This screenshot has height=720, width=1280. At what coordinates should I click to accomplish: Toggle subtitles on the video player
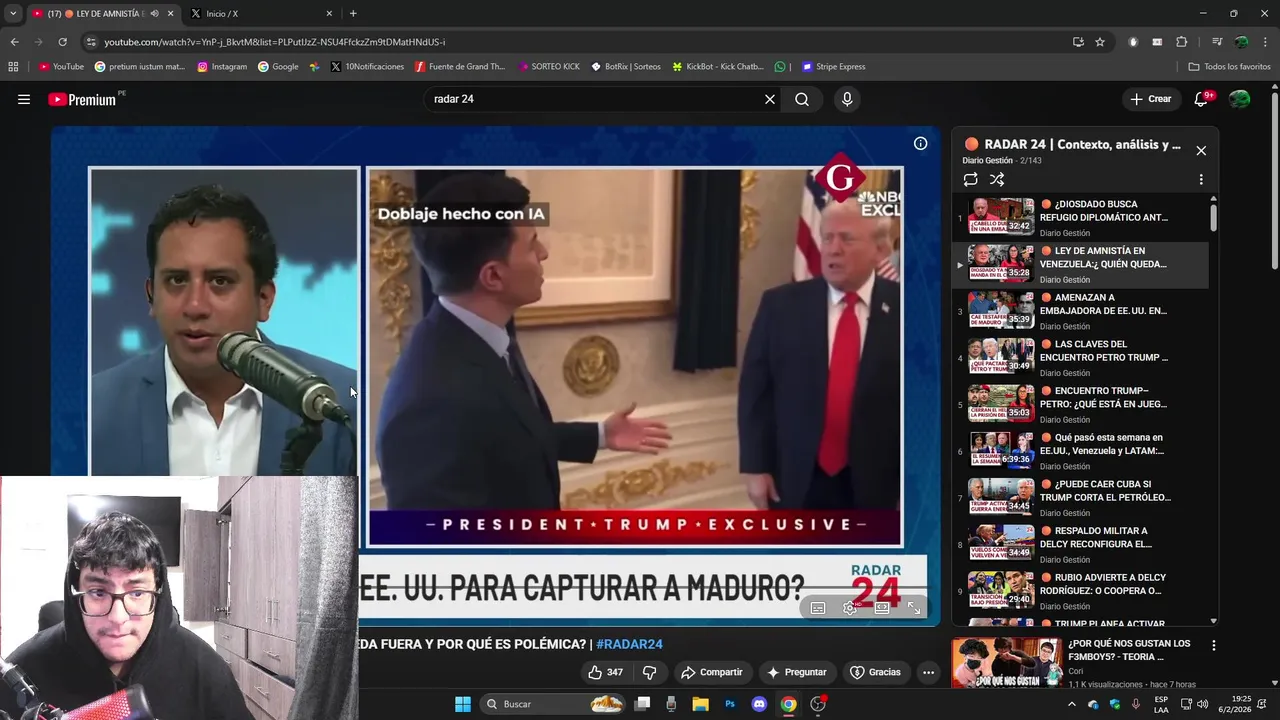(x=818, y=608)
